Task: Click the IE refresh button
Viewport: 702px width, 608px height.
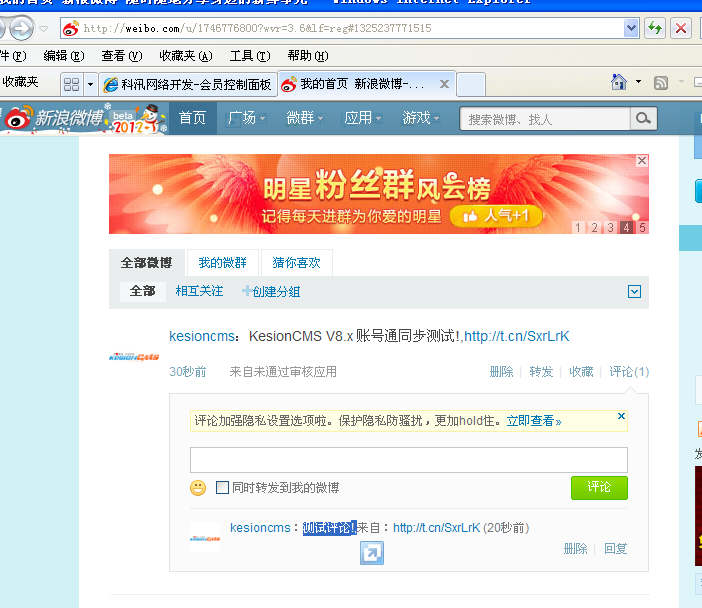Action: [654, 28]
